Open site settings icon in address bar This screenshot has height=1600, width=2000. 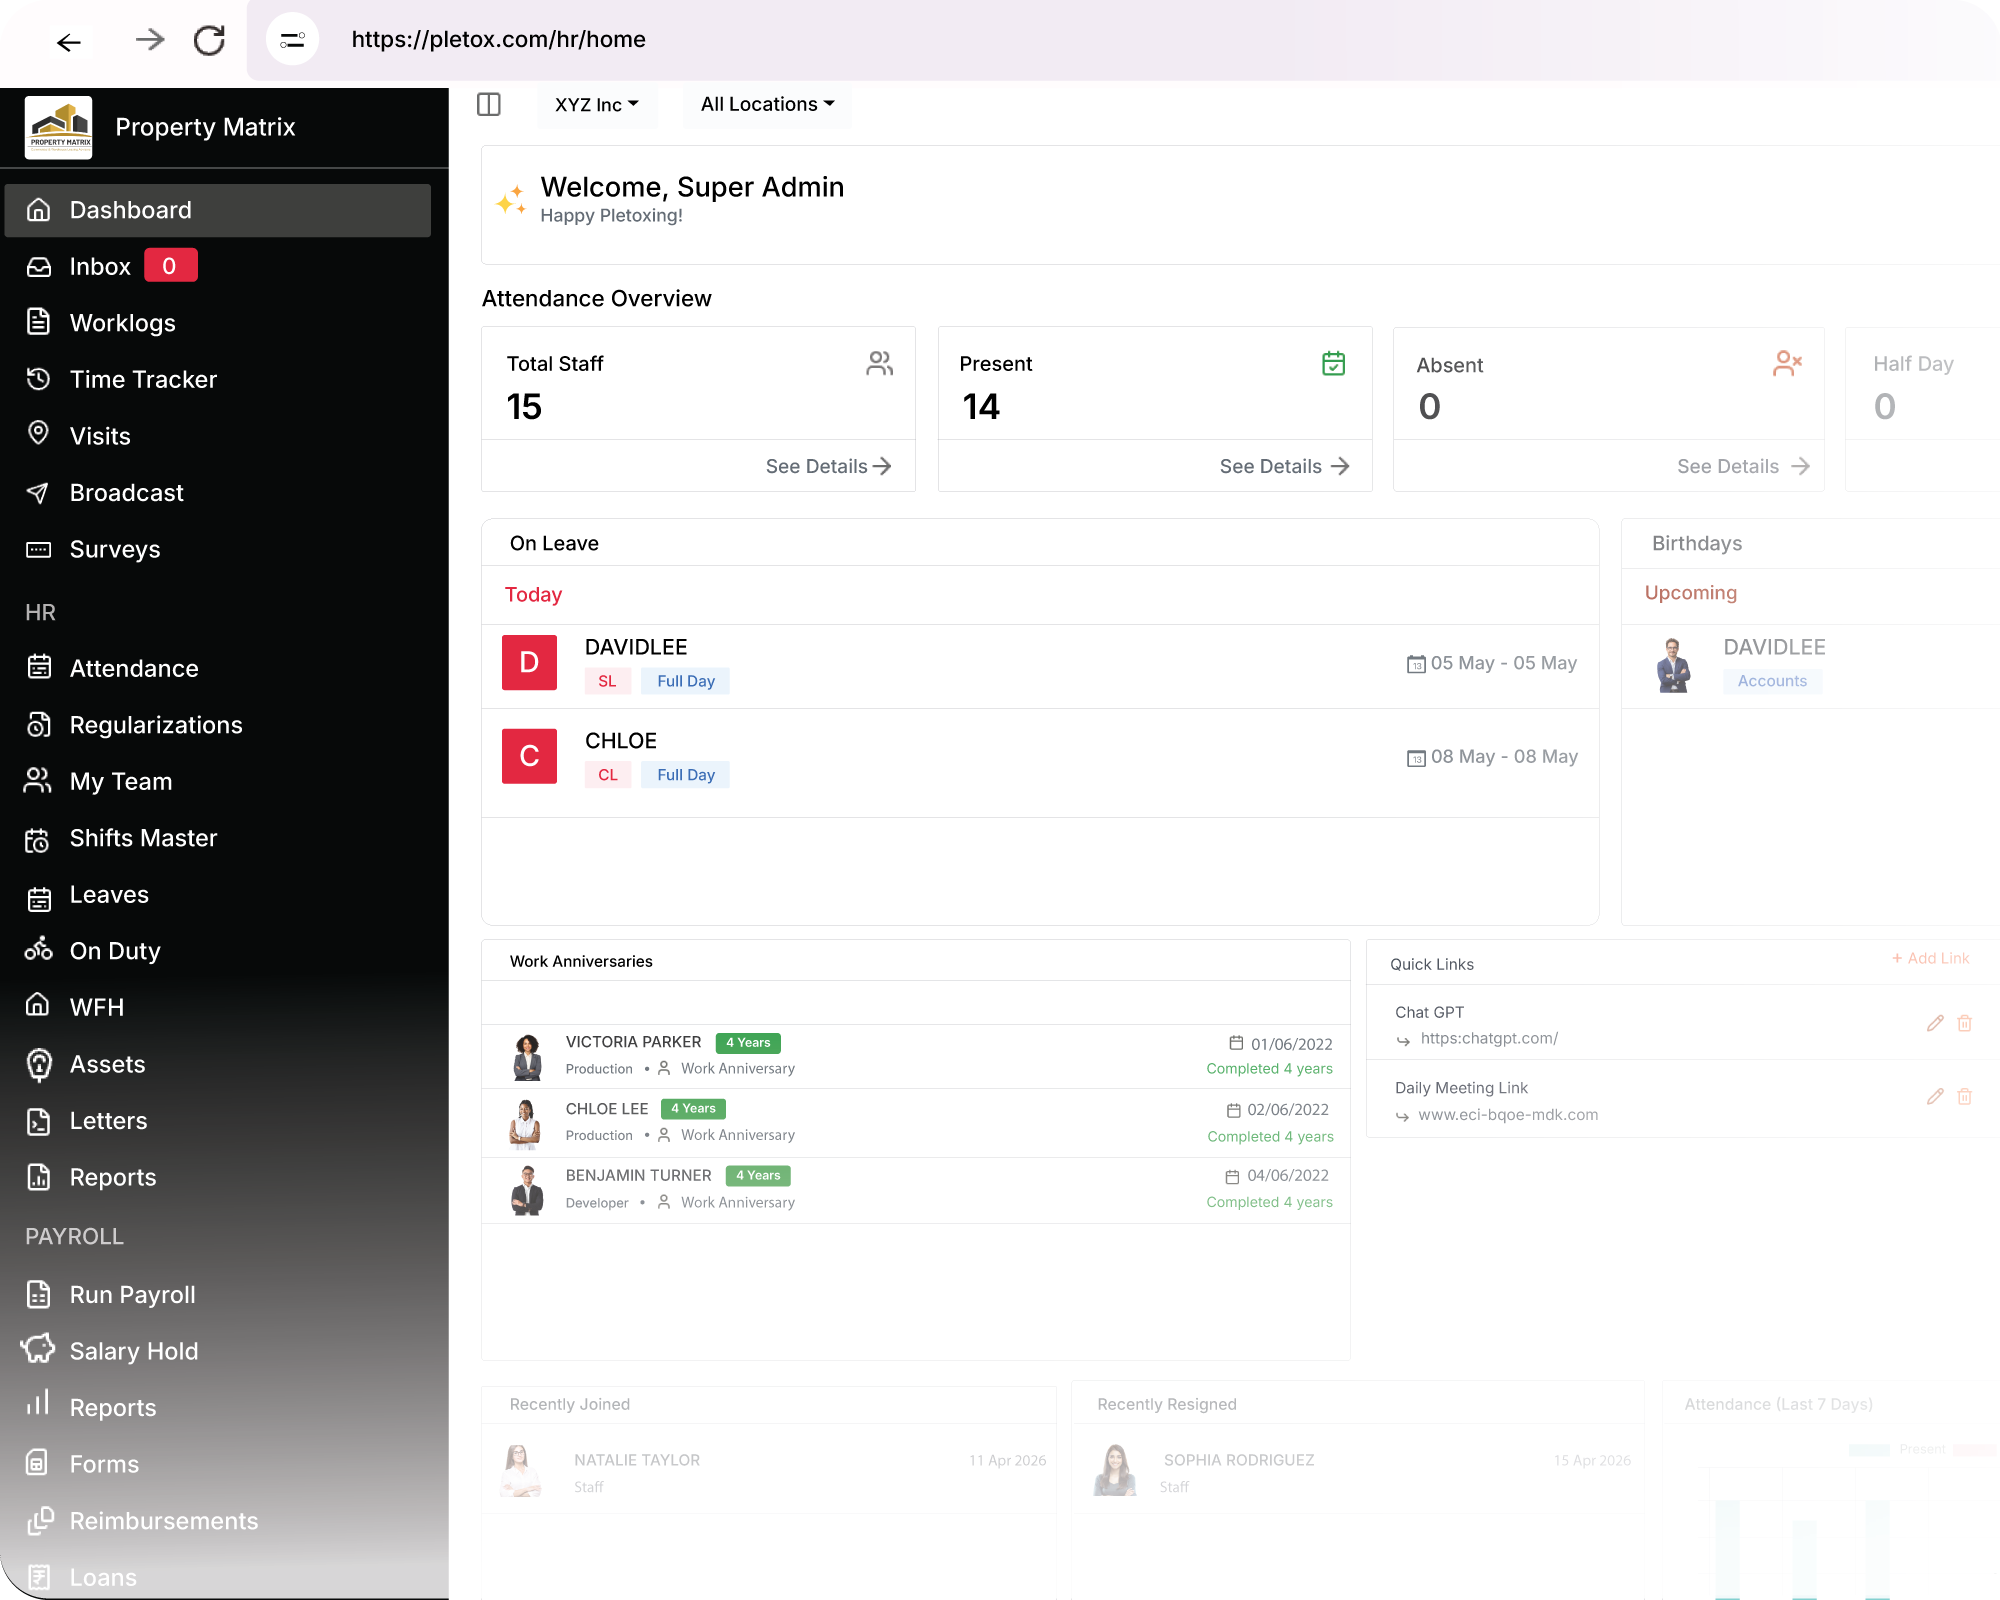coord(292,40)
